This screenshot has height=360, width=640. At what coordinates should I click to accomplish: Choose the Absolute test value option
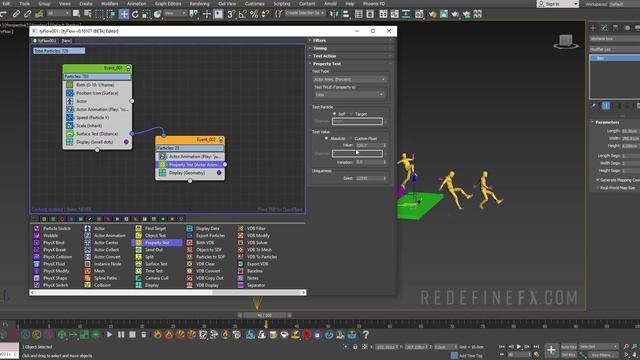[326, 138]
